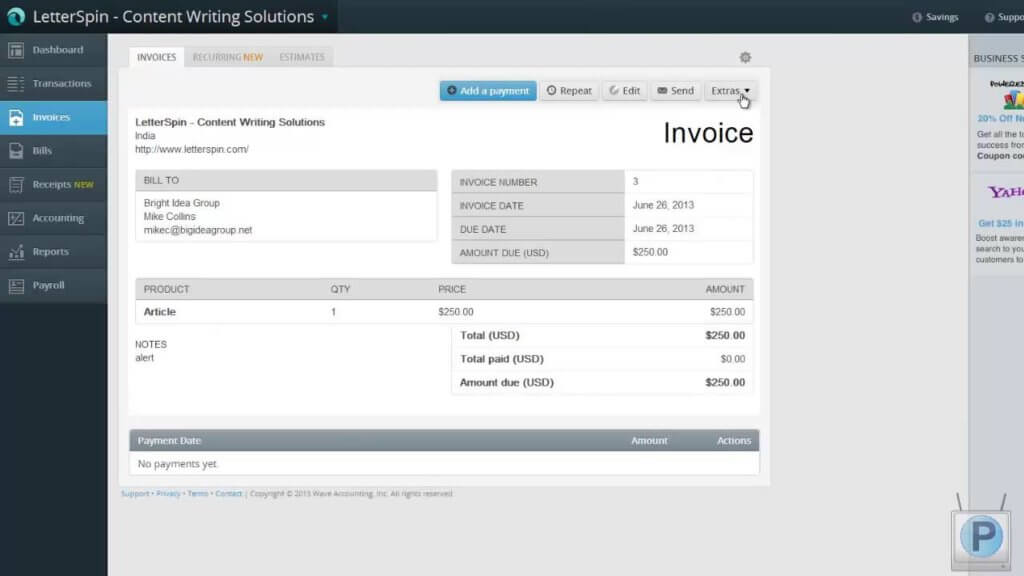This screenshot has height=576, width=1024.
Task: Select the letterspin.com URL text
Action: (192, 150)
